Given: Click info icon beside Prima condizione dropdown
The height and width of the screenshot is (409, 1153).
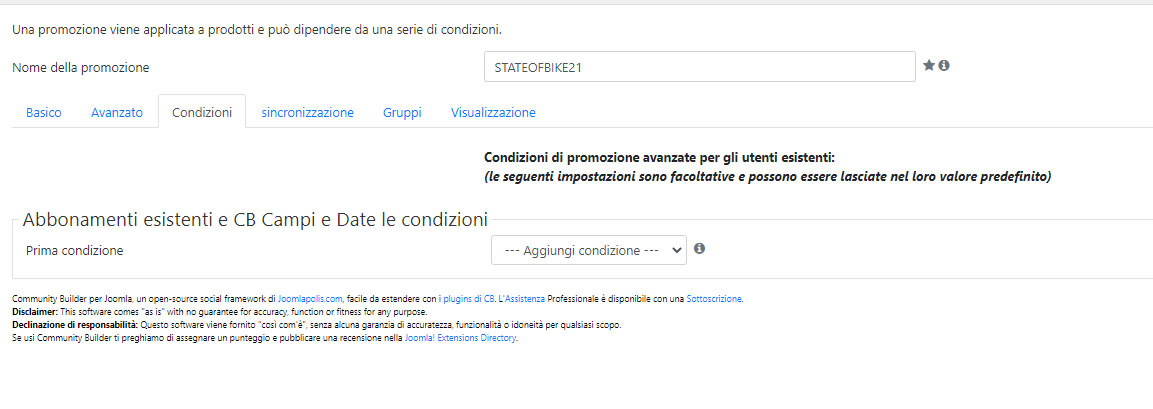Looking at the screenshot, I should click(x=699, y=249).
